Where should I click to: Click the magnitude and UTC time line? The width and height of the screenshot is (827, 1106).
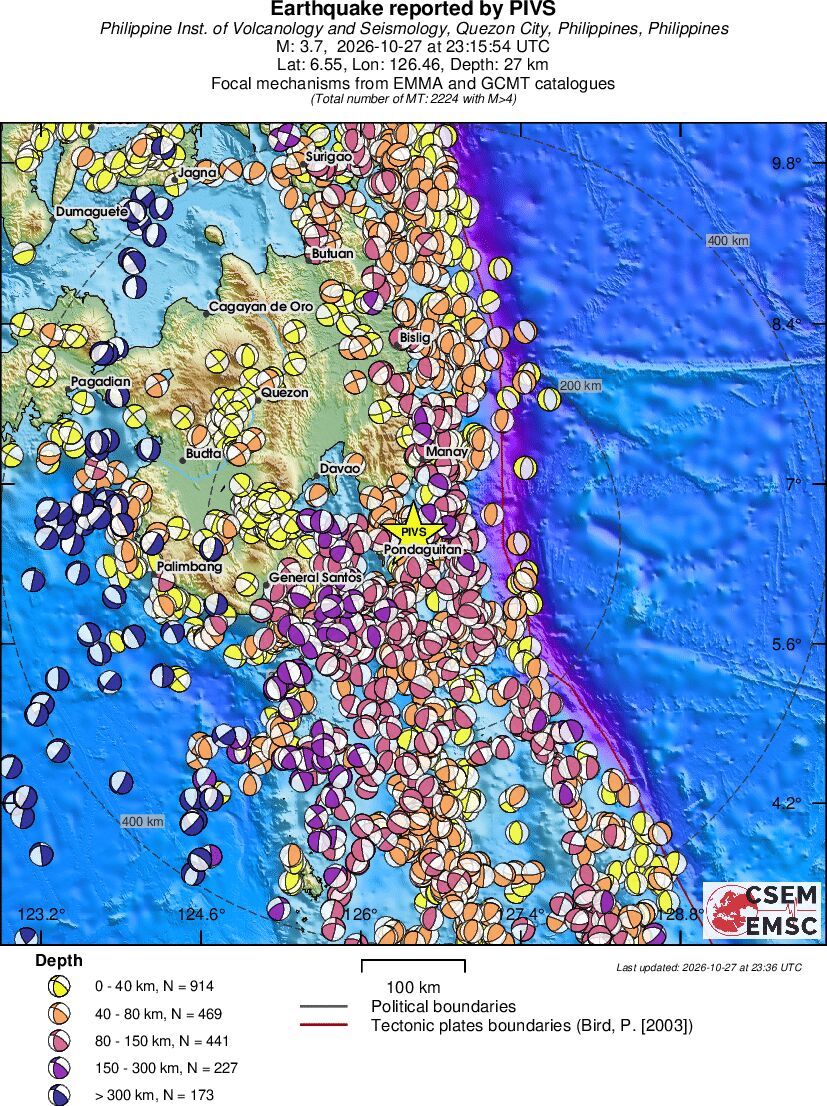(414, 47)
